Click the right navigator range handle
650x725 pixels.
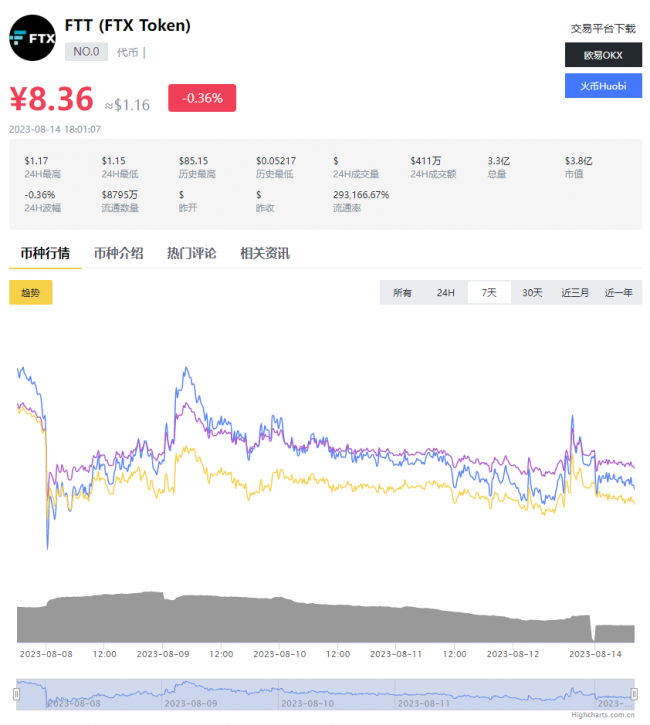(634, 694)
